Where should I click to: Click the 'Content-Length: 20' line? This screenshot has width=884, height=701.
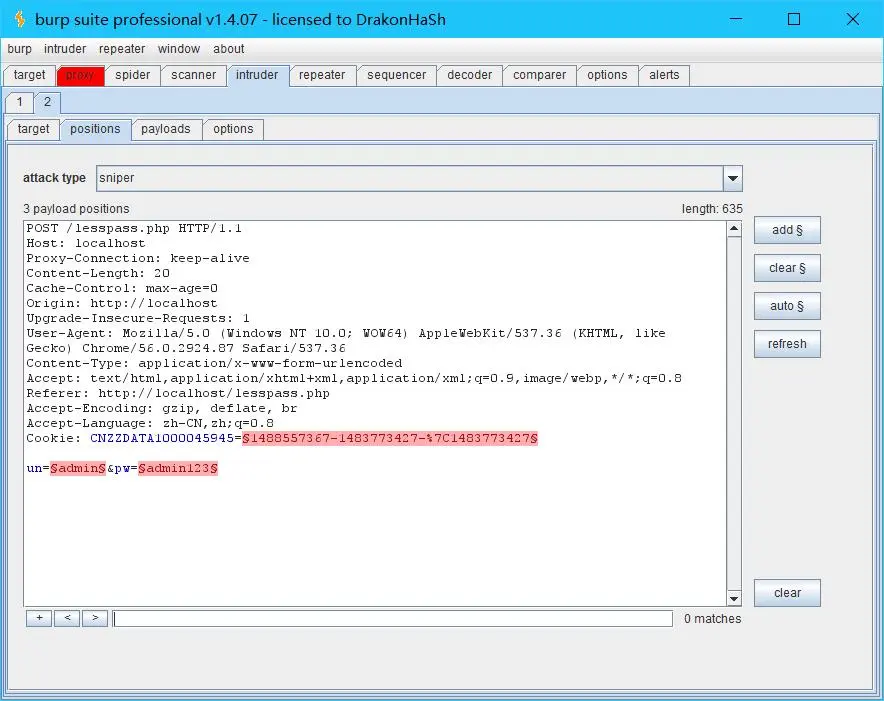pos(98,274)
